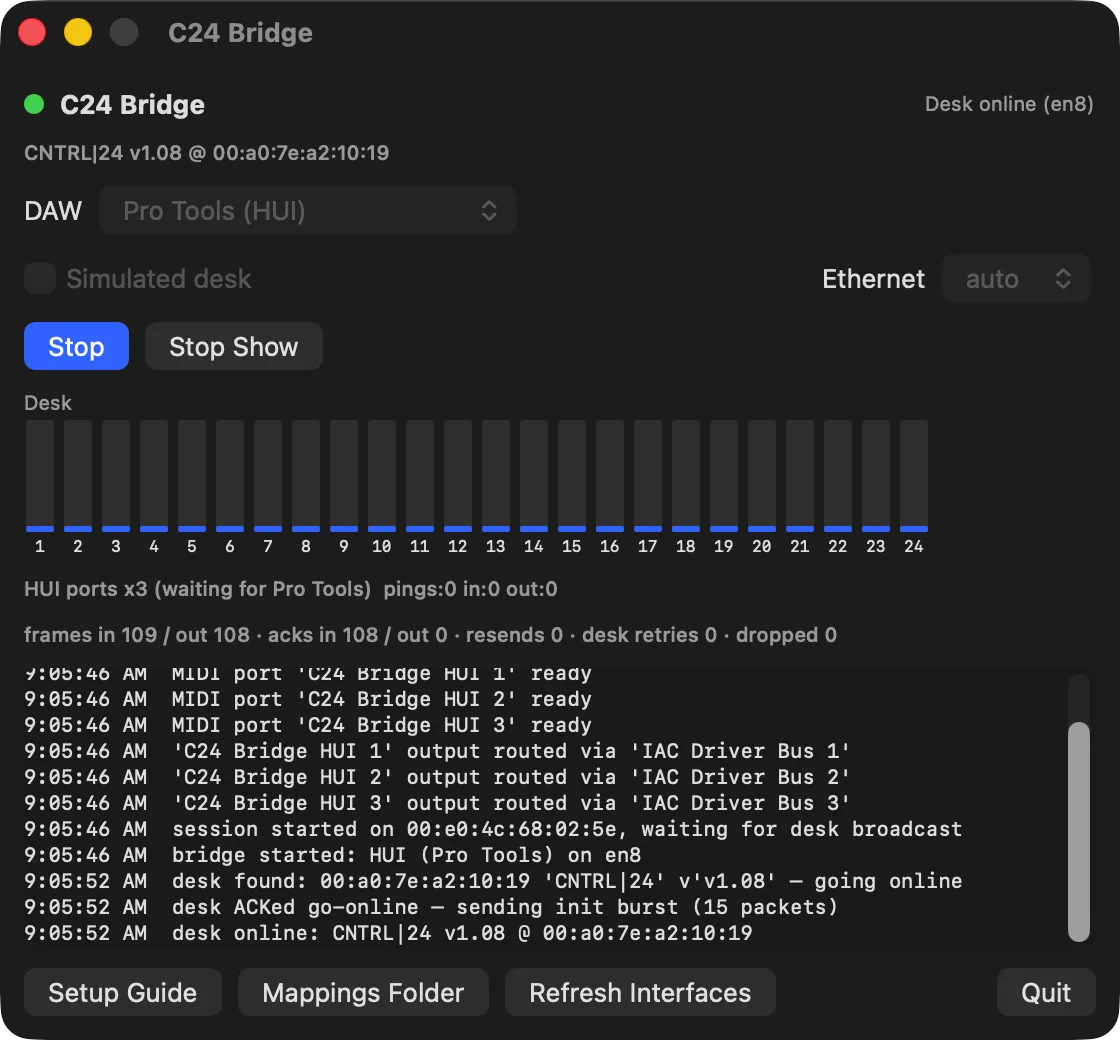Click log line 'bridge started: HUI (Pro Tools) on en8'
Screen dimensions: 1120x1040
pyautogui.click(x=333, y=855)
